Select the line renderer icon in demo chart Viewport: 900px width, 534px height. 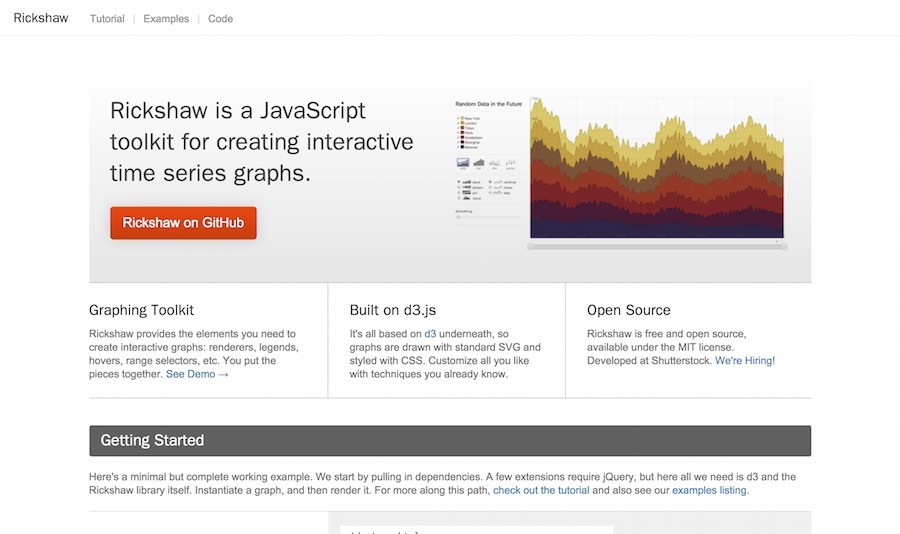pos(495,162)
